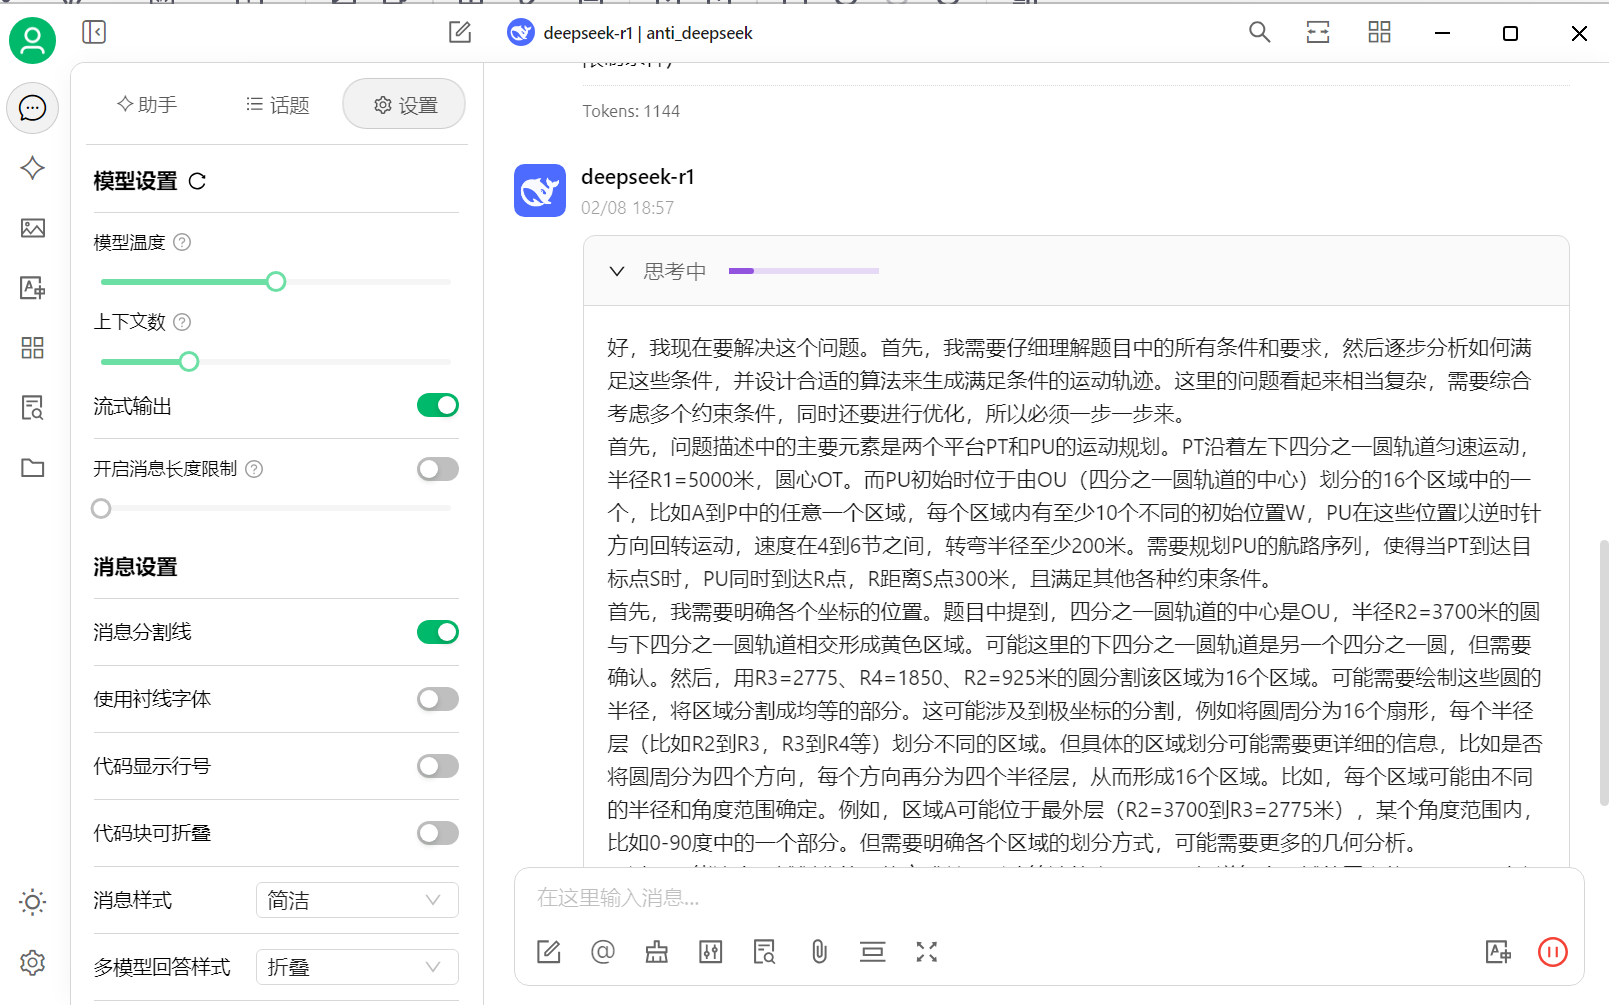Viewport: 1609px width, 1005px height.
Task: Click the clear context icon in input bar
Action: 873,952
